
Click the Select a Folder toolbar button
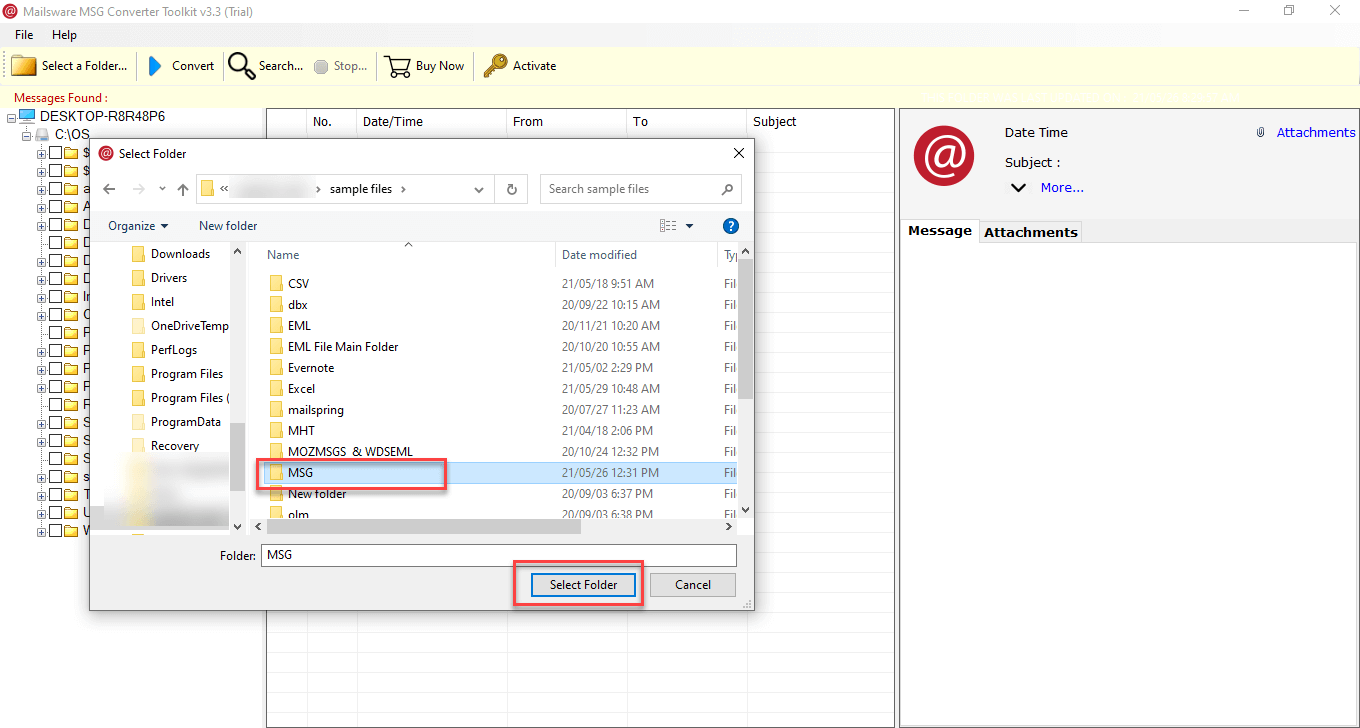tap(69, 66)
